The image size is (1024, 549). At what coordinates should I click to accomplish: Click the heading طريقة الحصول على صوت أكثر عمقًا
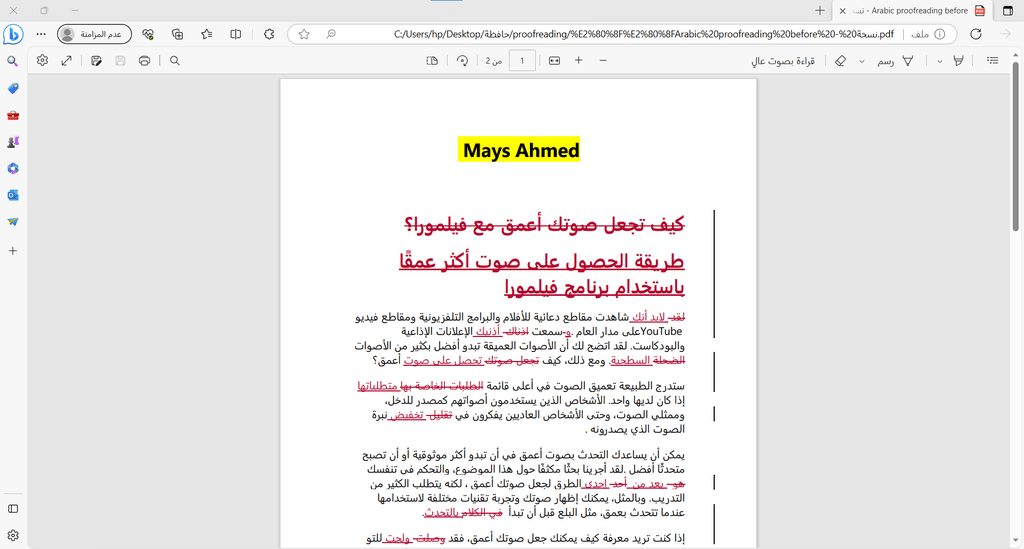(542, 261)
